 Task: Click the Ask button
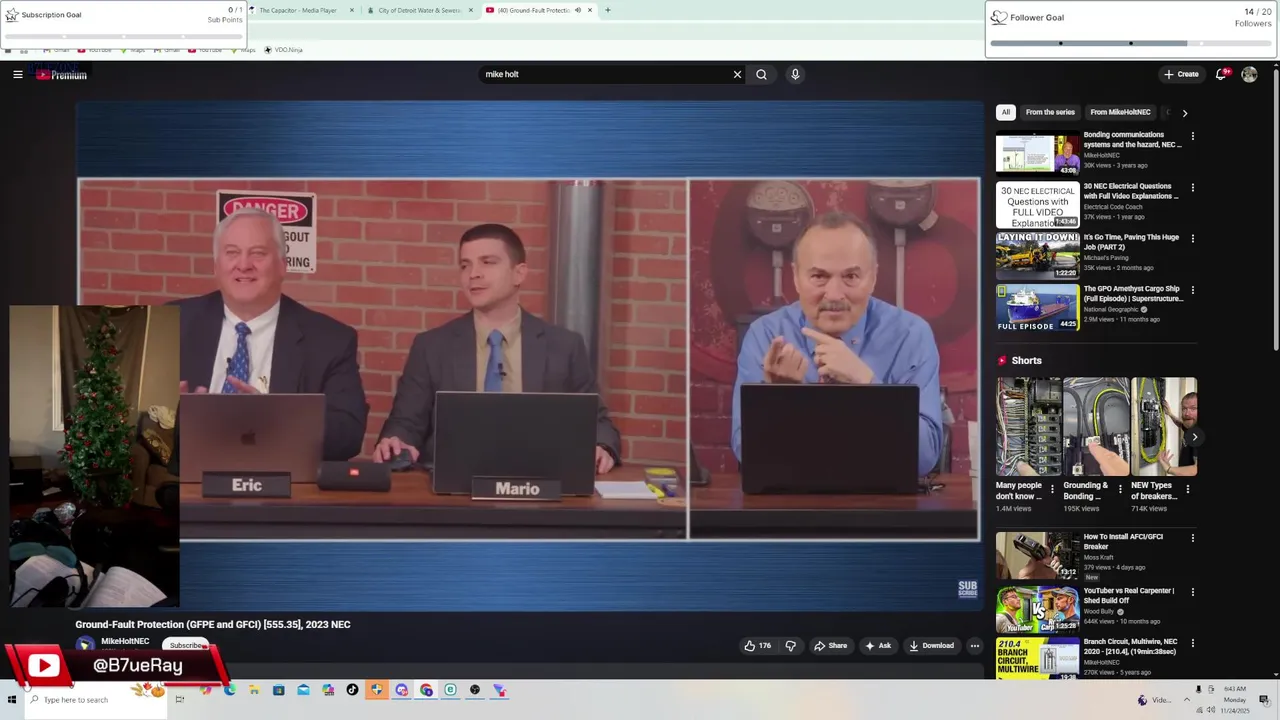pos(878,646)
